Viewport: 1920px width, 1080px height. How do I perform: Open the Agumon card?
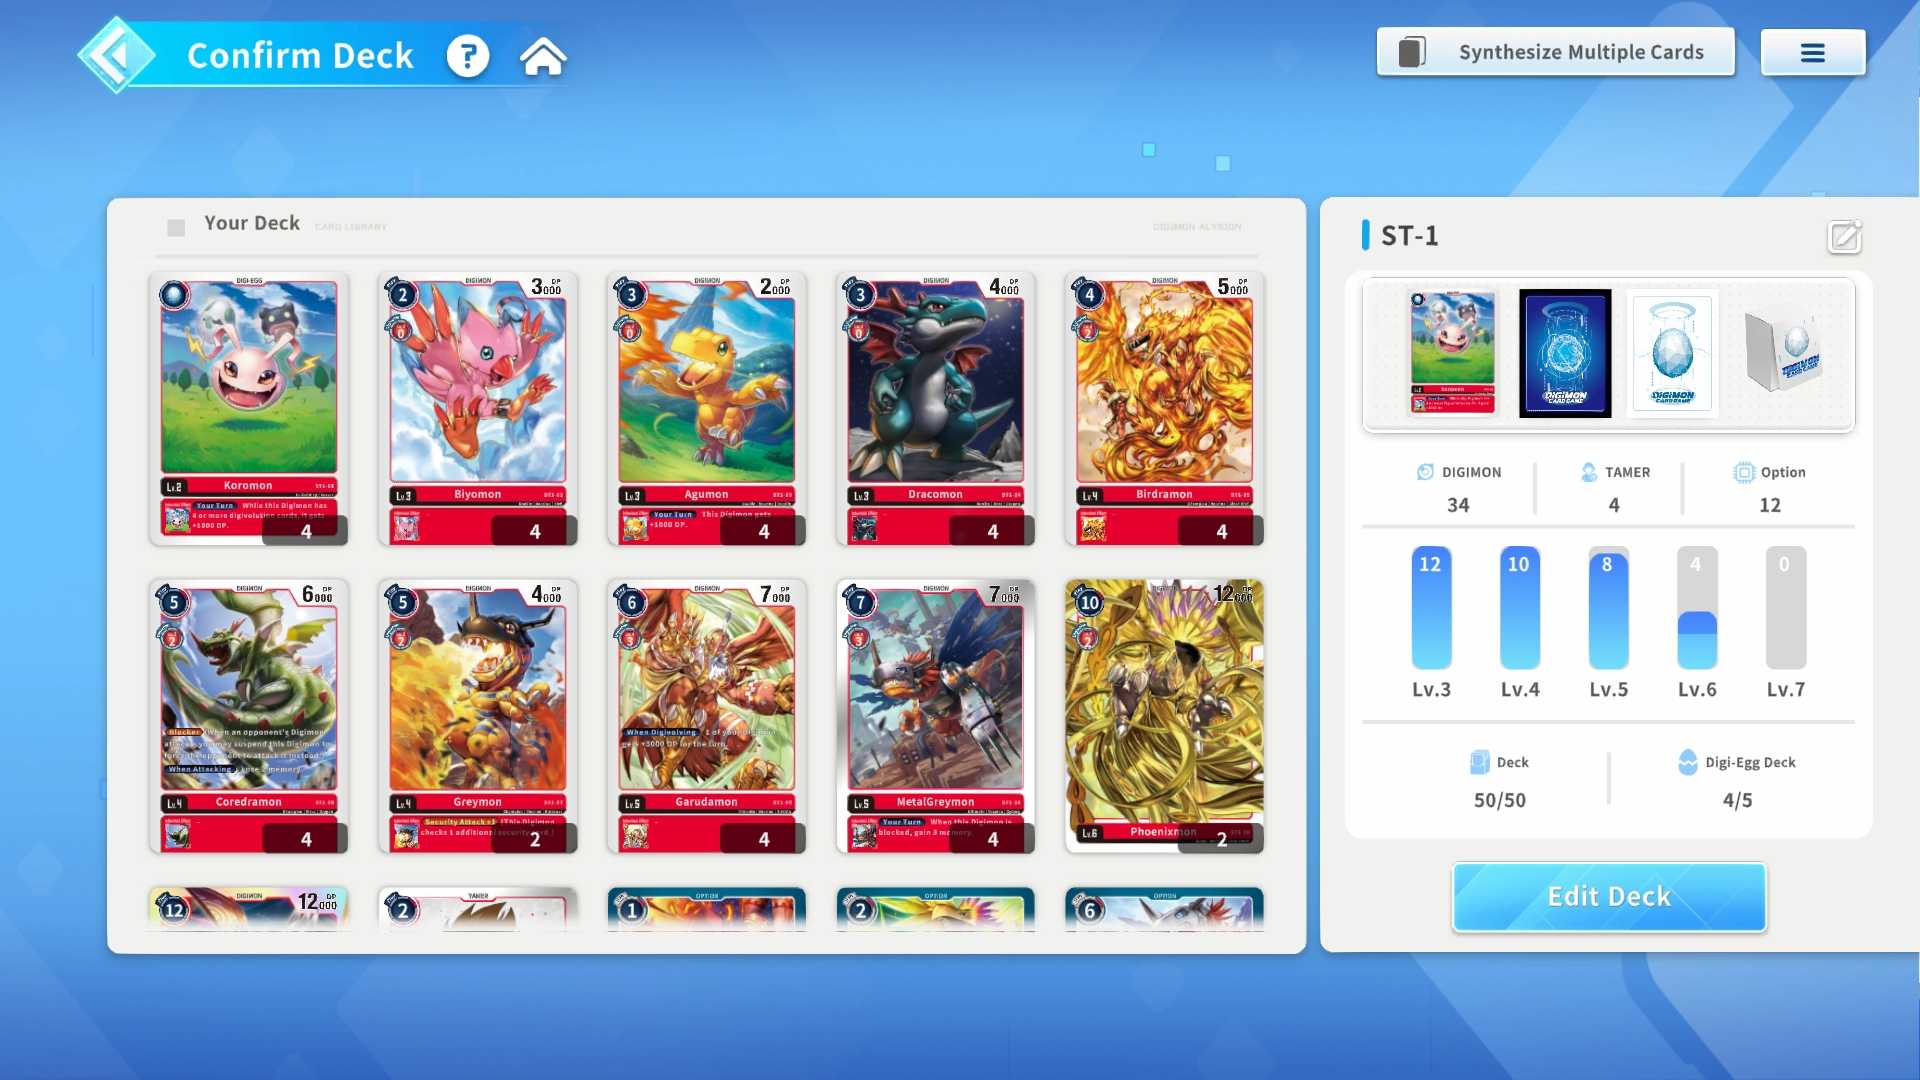[706, 409]
